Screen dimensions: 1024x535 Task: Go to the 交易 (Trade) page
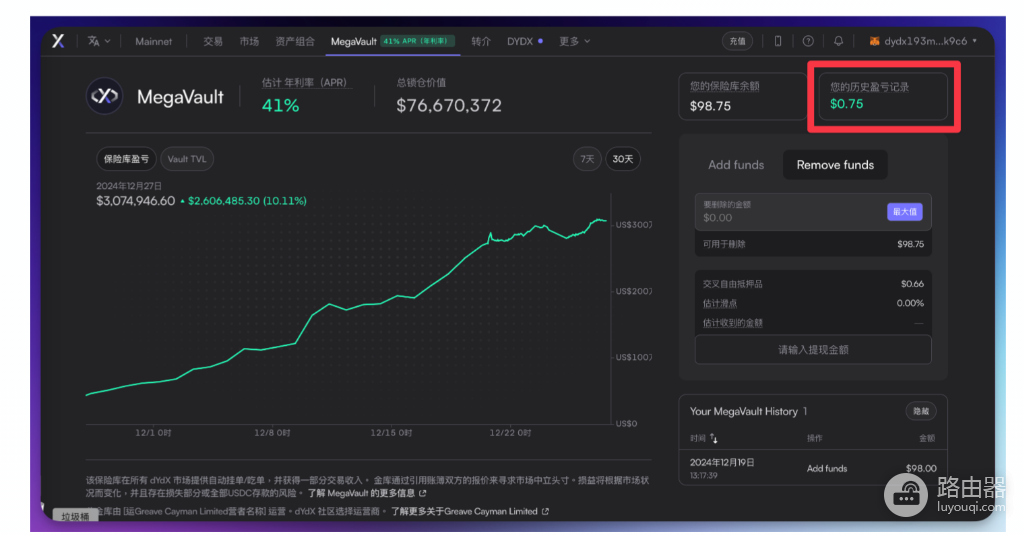(x=213, y=41)
